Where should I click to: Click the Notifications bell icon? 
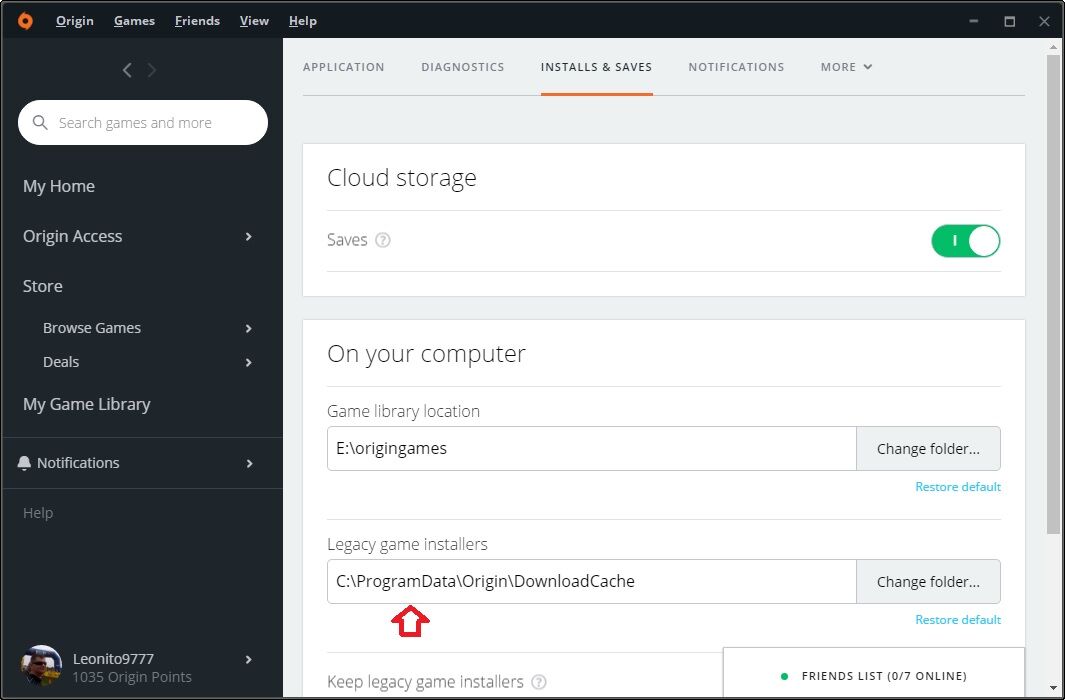[x=25, y=463]
